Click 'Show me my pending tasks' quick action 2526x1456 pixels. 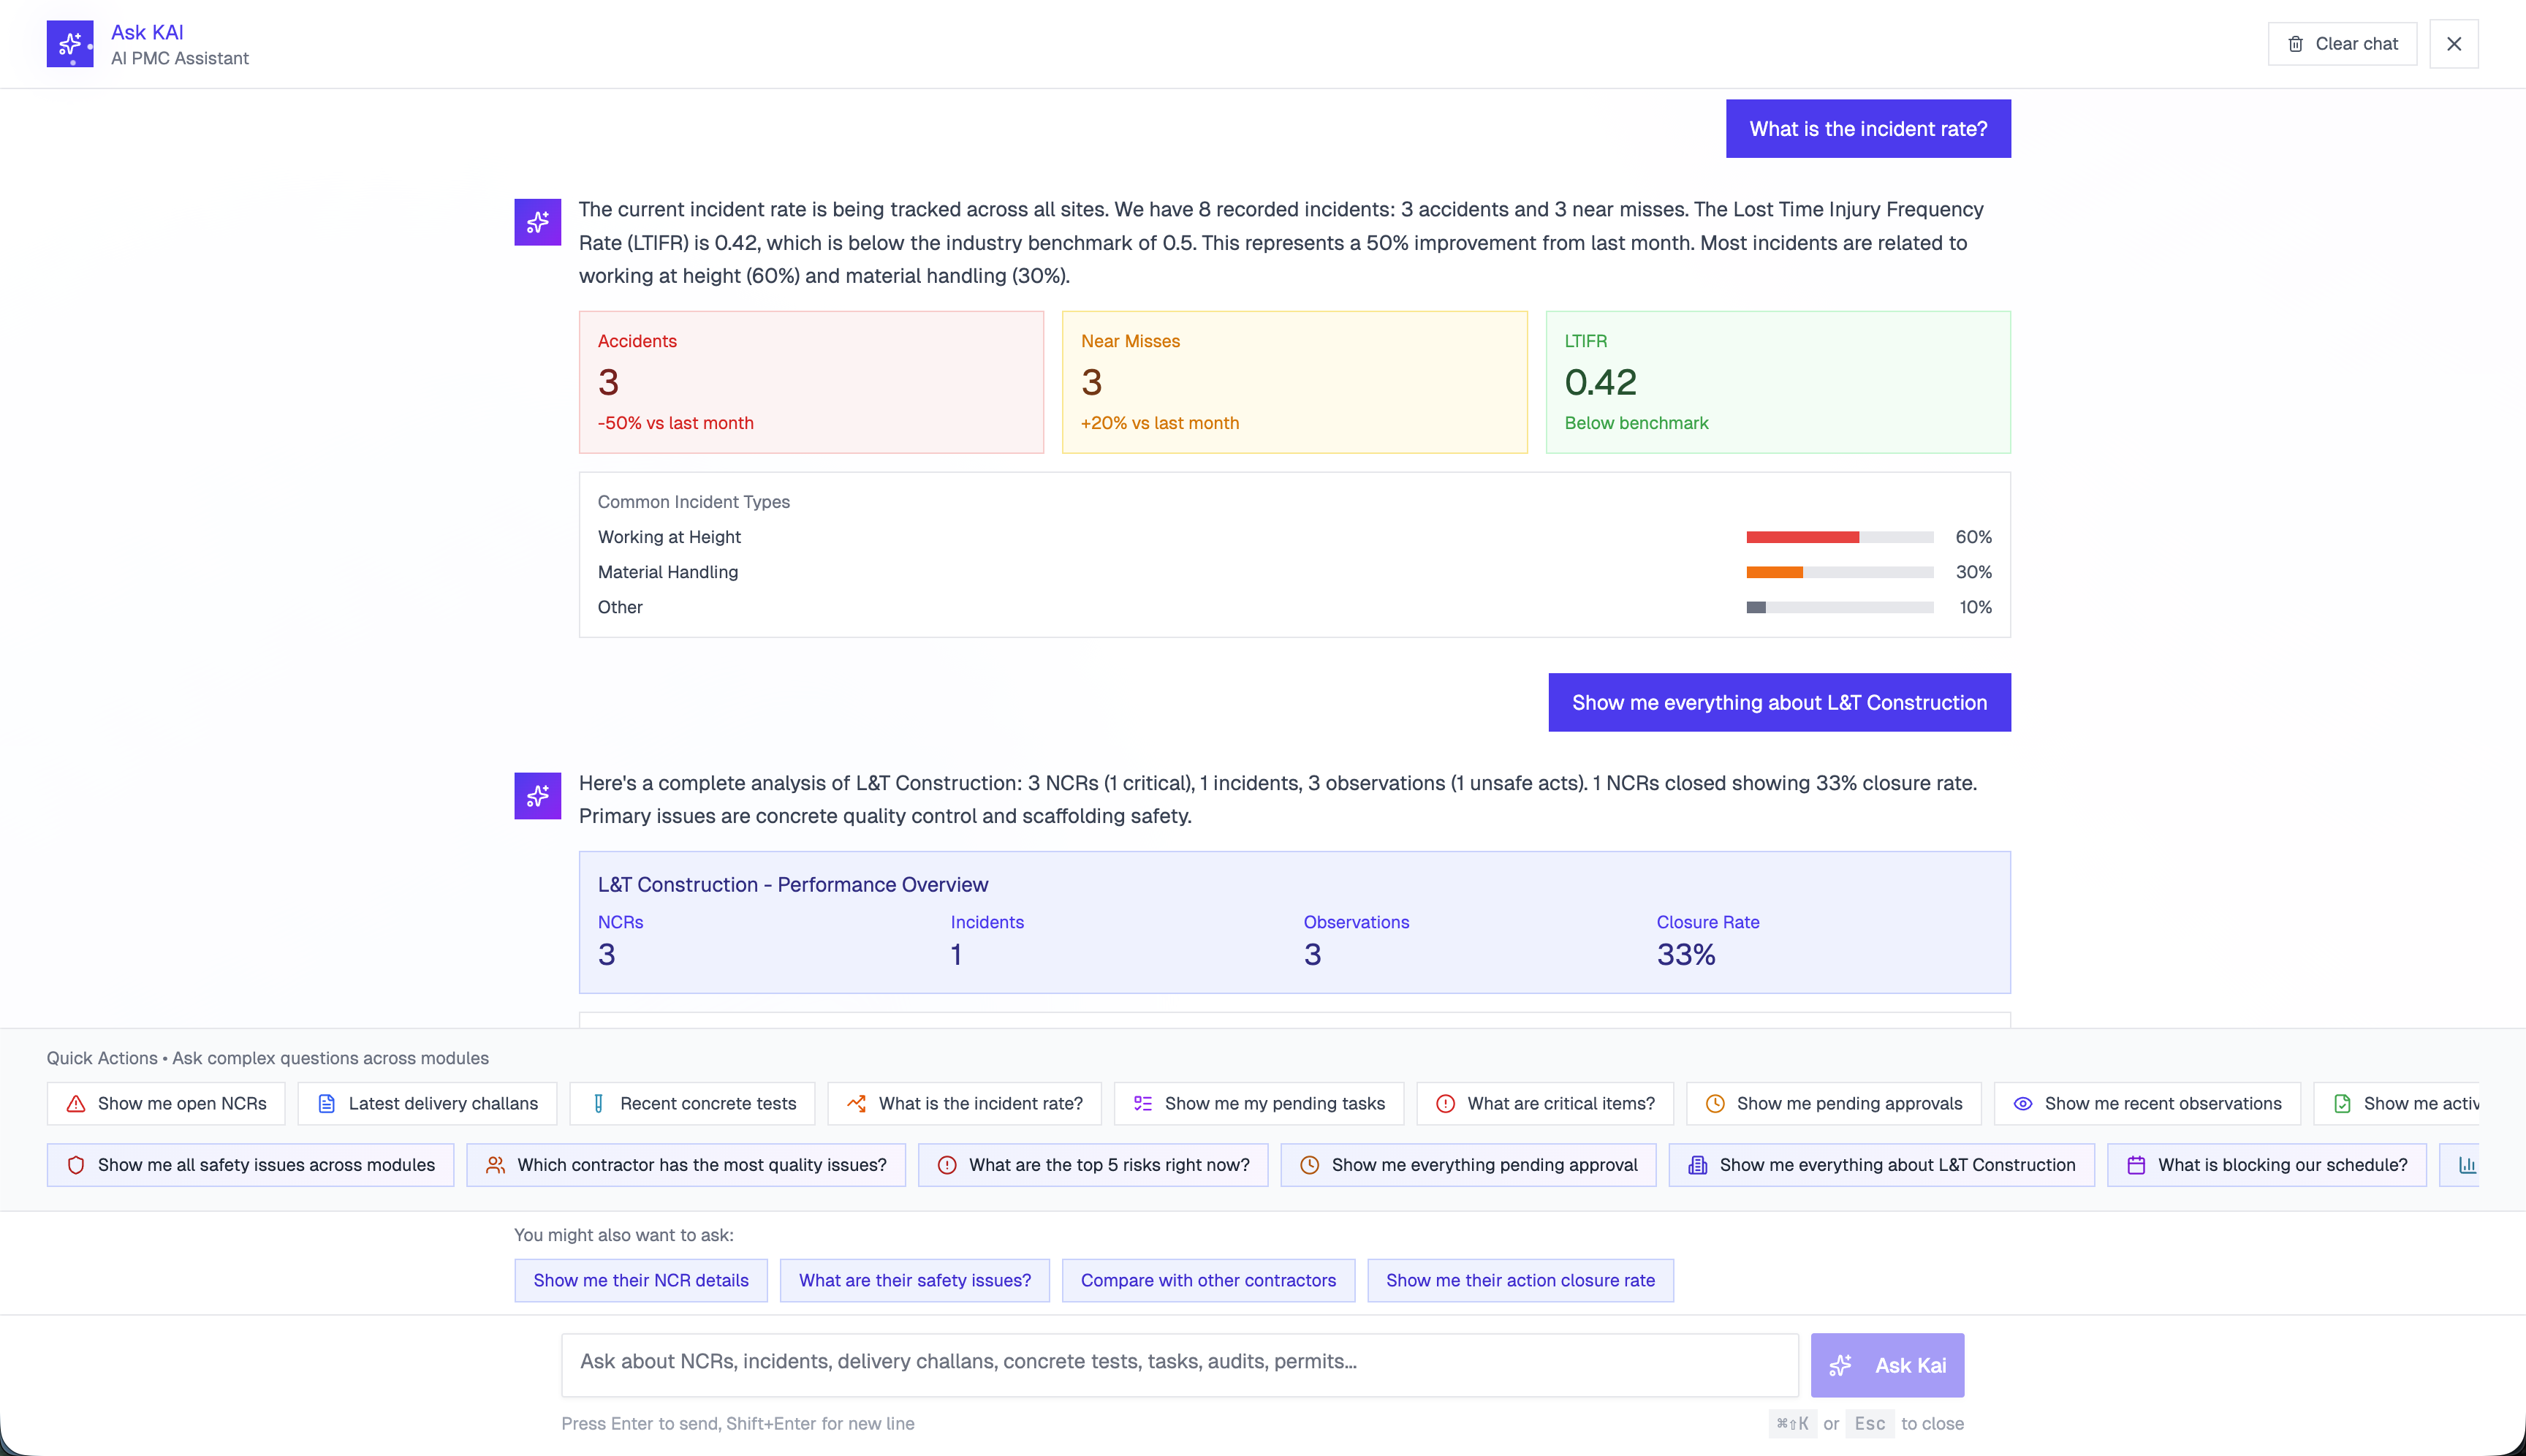[x=1258, y=1104]
